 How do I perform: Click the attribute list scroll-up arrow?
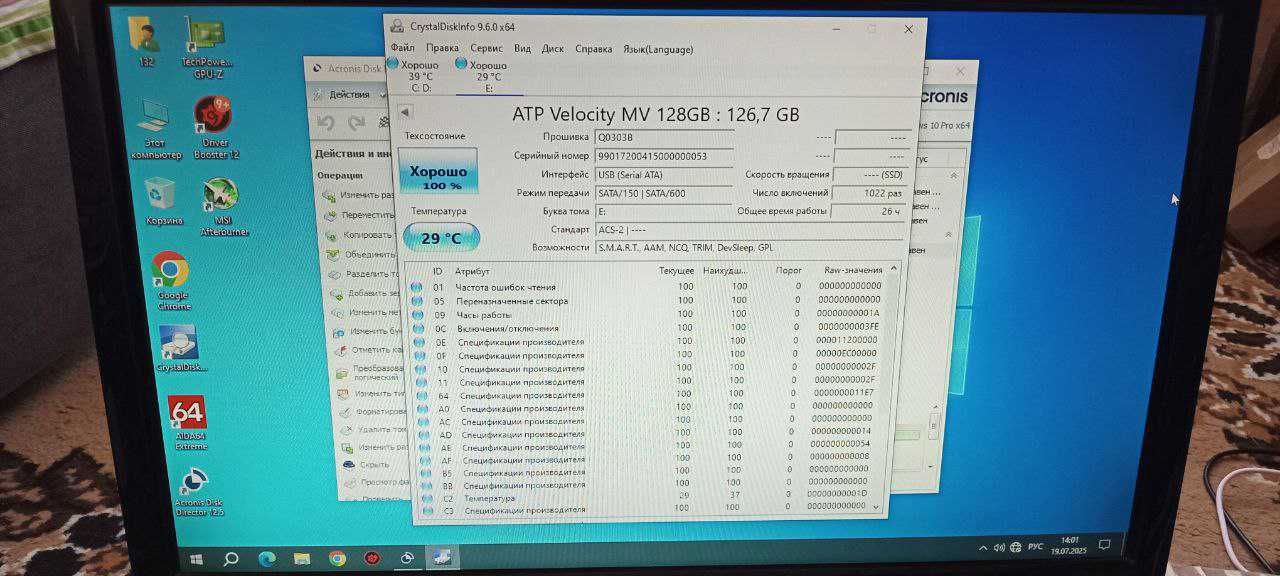pos(893,268)
